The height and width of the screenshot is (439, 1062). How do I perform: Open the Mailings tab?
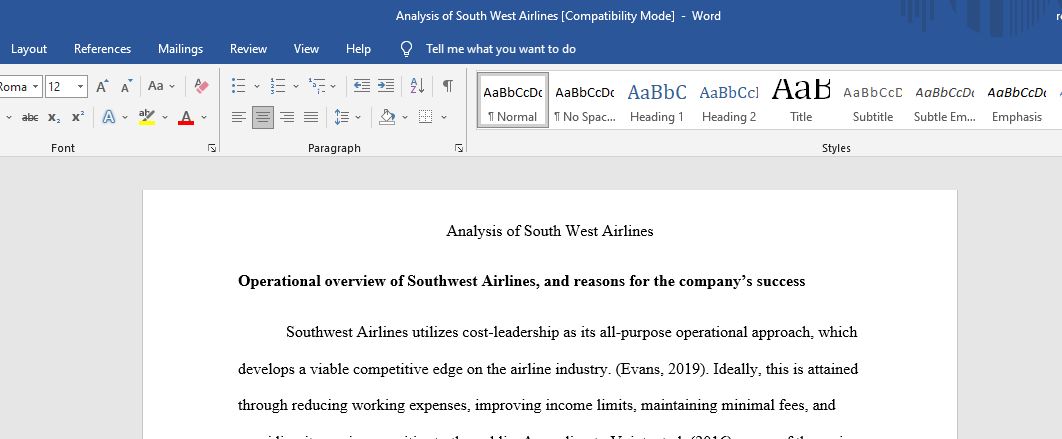pyautogui.click(x=180, y=49)
